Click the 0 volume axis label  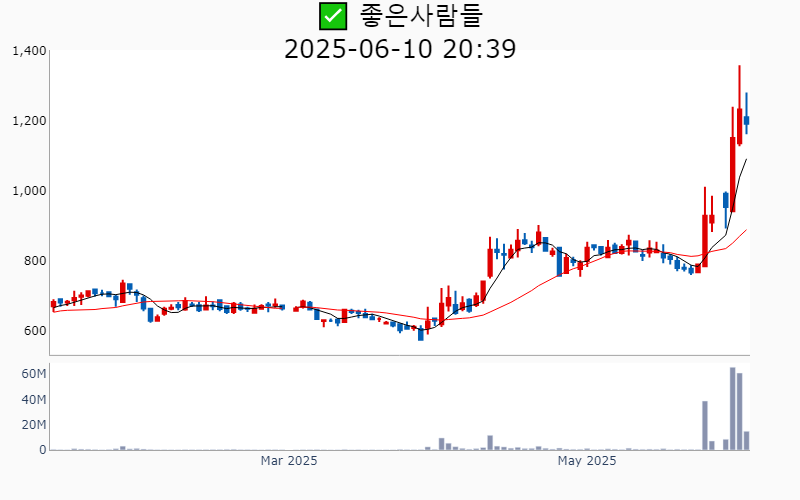43,450
